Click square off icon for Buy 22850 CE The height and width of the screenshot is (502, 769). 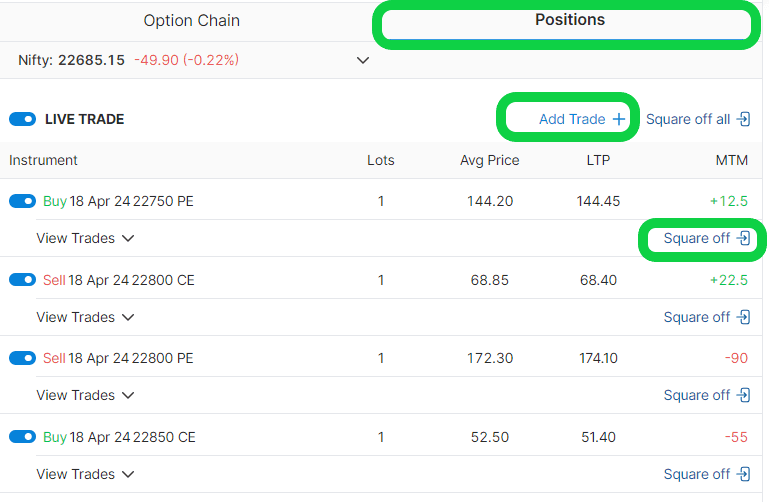[x=744, y=474]
